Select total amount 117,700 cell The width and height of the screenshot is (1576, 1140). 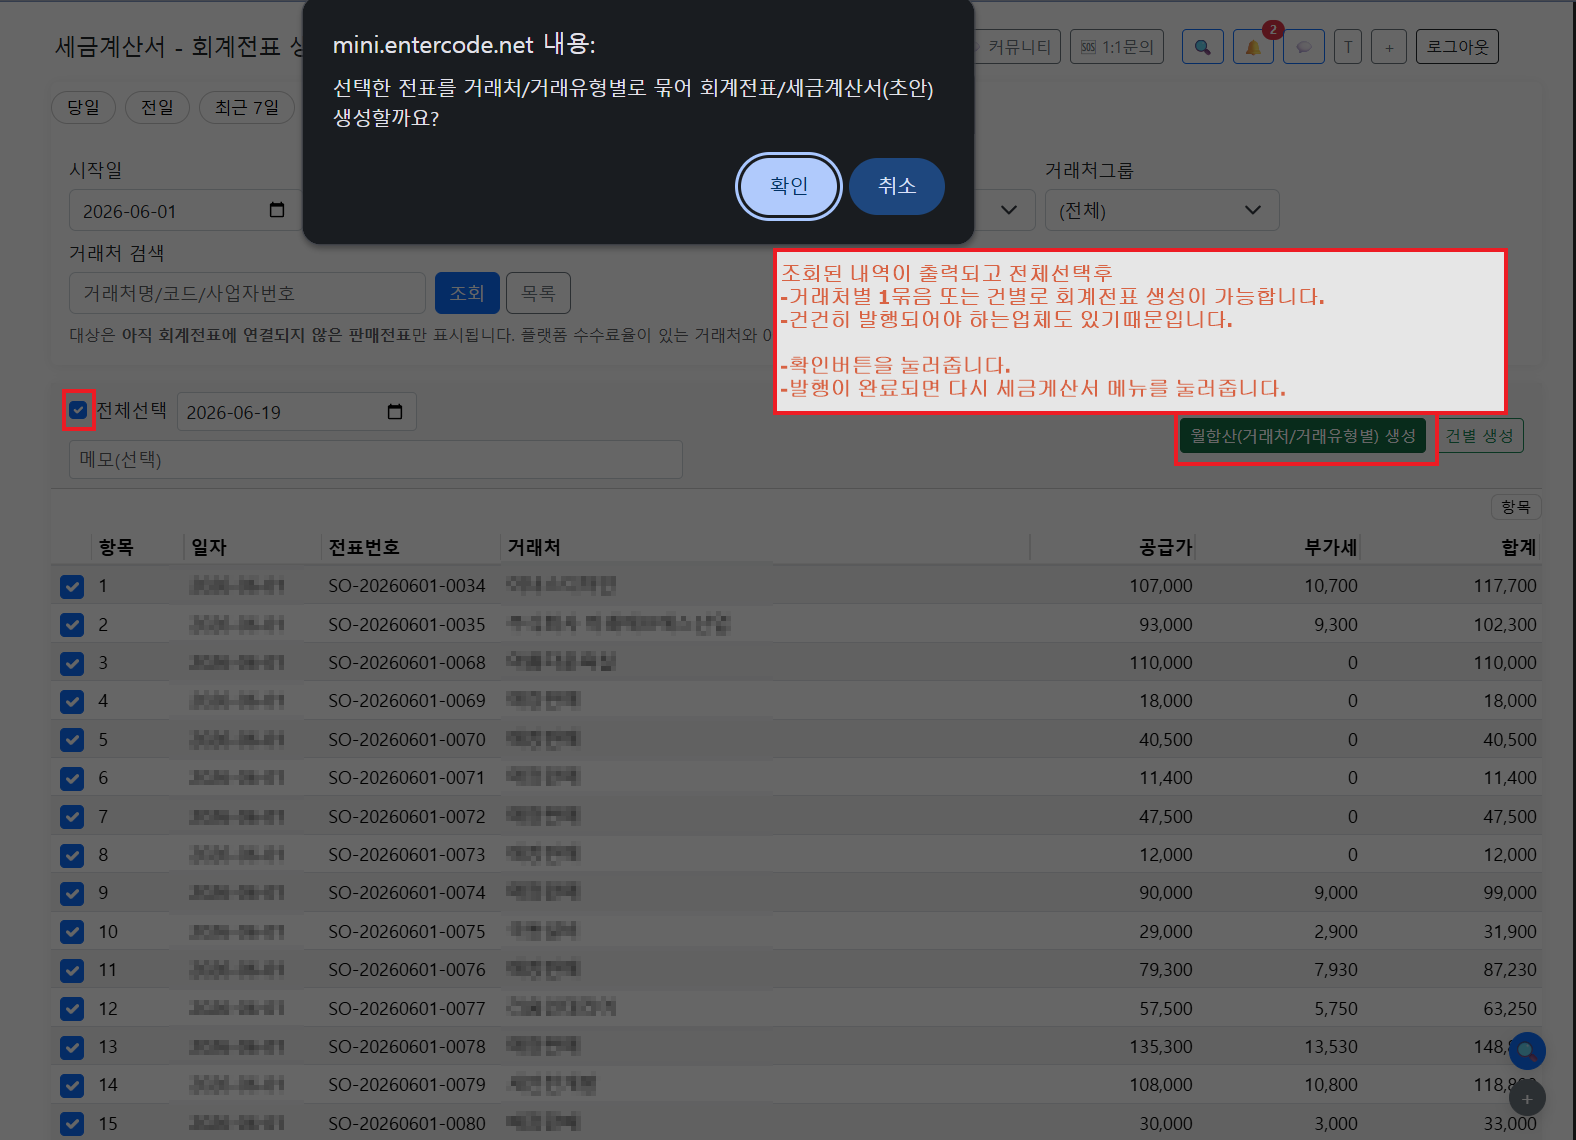1505,586
